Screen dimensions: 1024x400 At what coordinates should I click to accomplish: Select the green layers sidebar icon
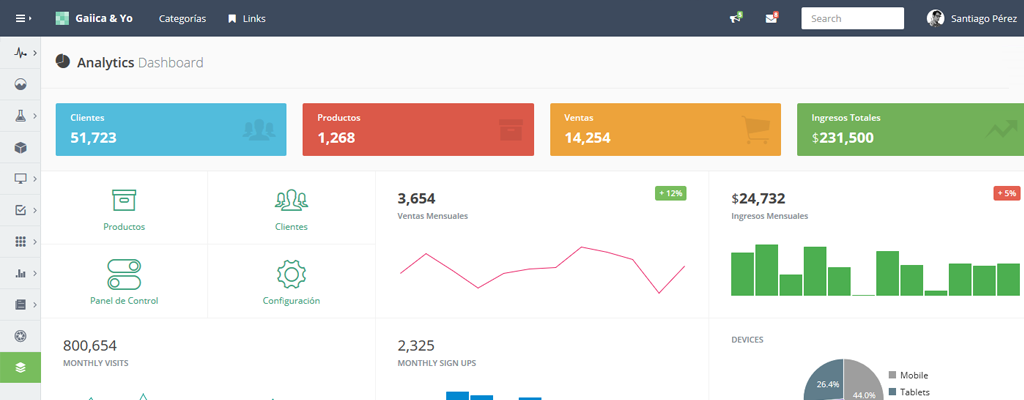pyautogui.click(x=20, y=367)
